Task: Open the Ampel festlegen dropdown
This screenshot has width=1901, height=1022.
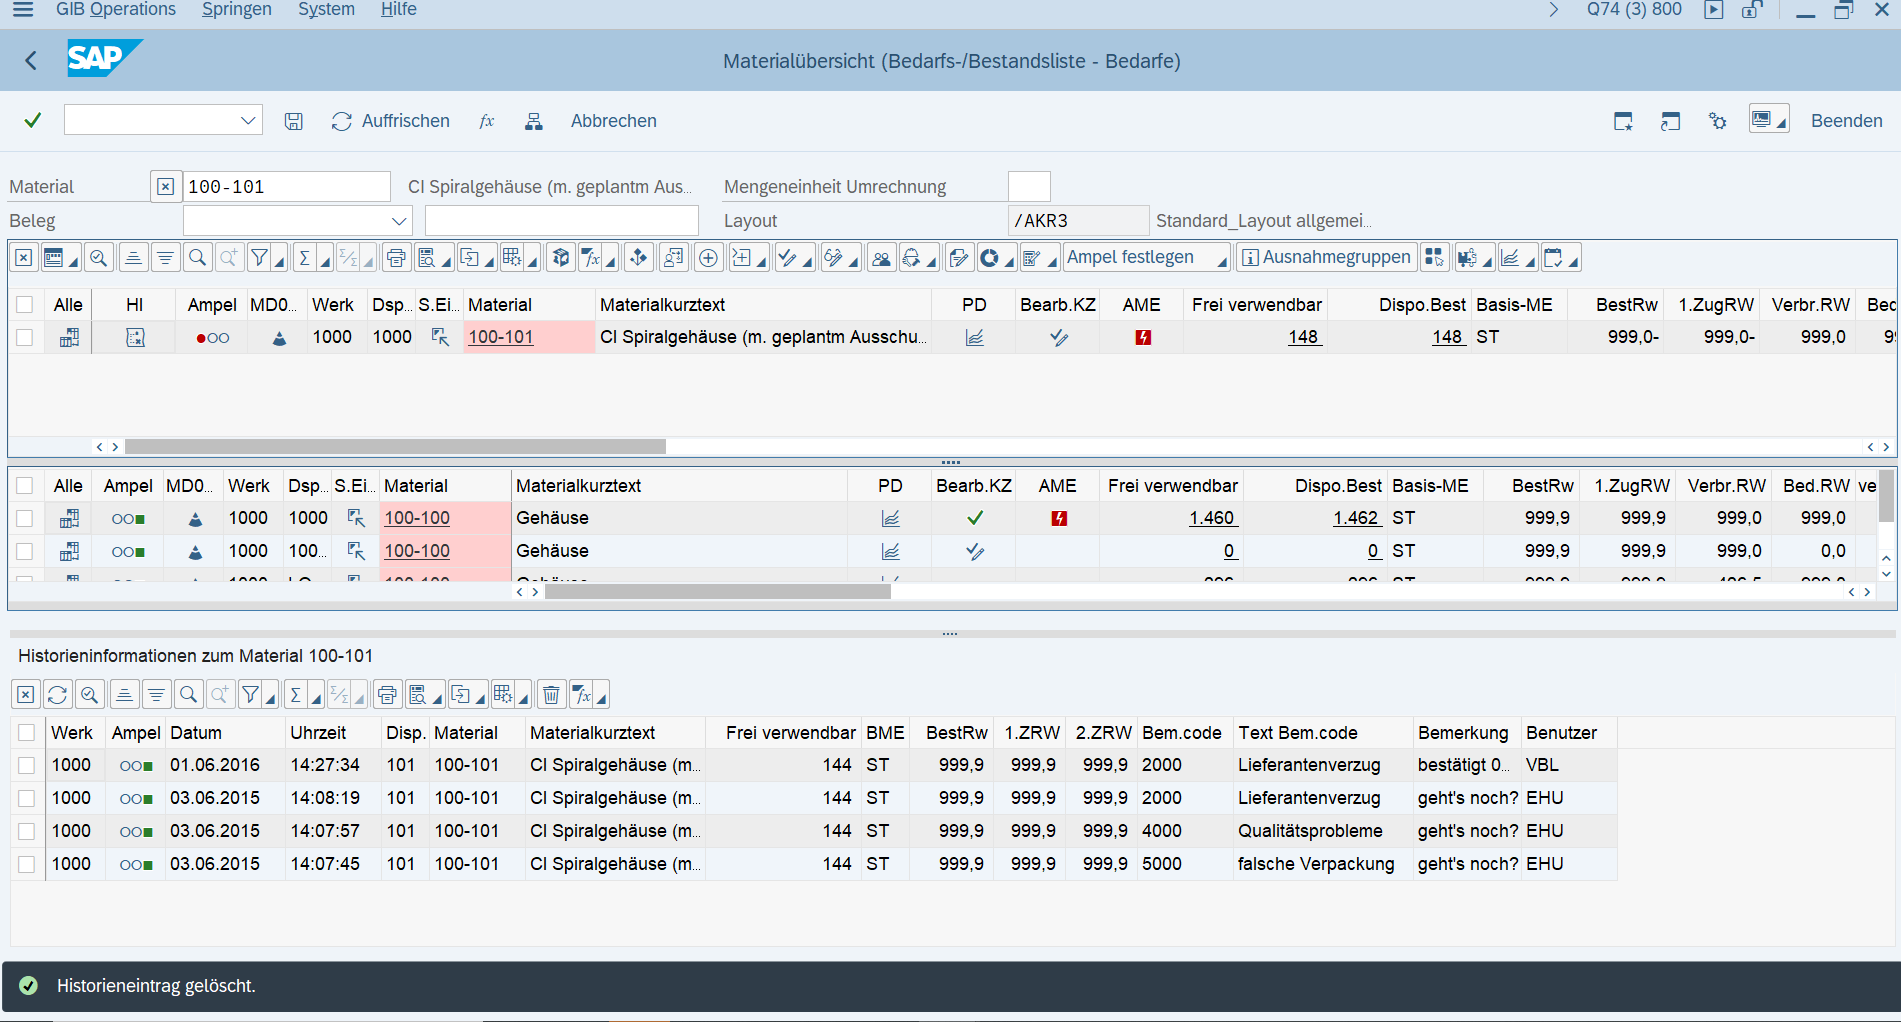Action: [1145, 258]
